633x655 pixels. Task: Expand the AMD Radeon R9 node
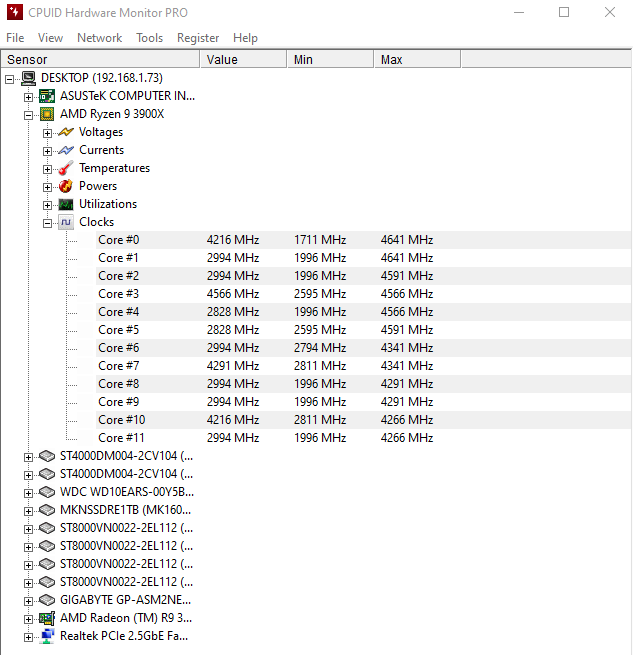pos(28,619)
